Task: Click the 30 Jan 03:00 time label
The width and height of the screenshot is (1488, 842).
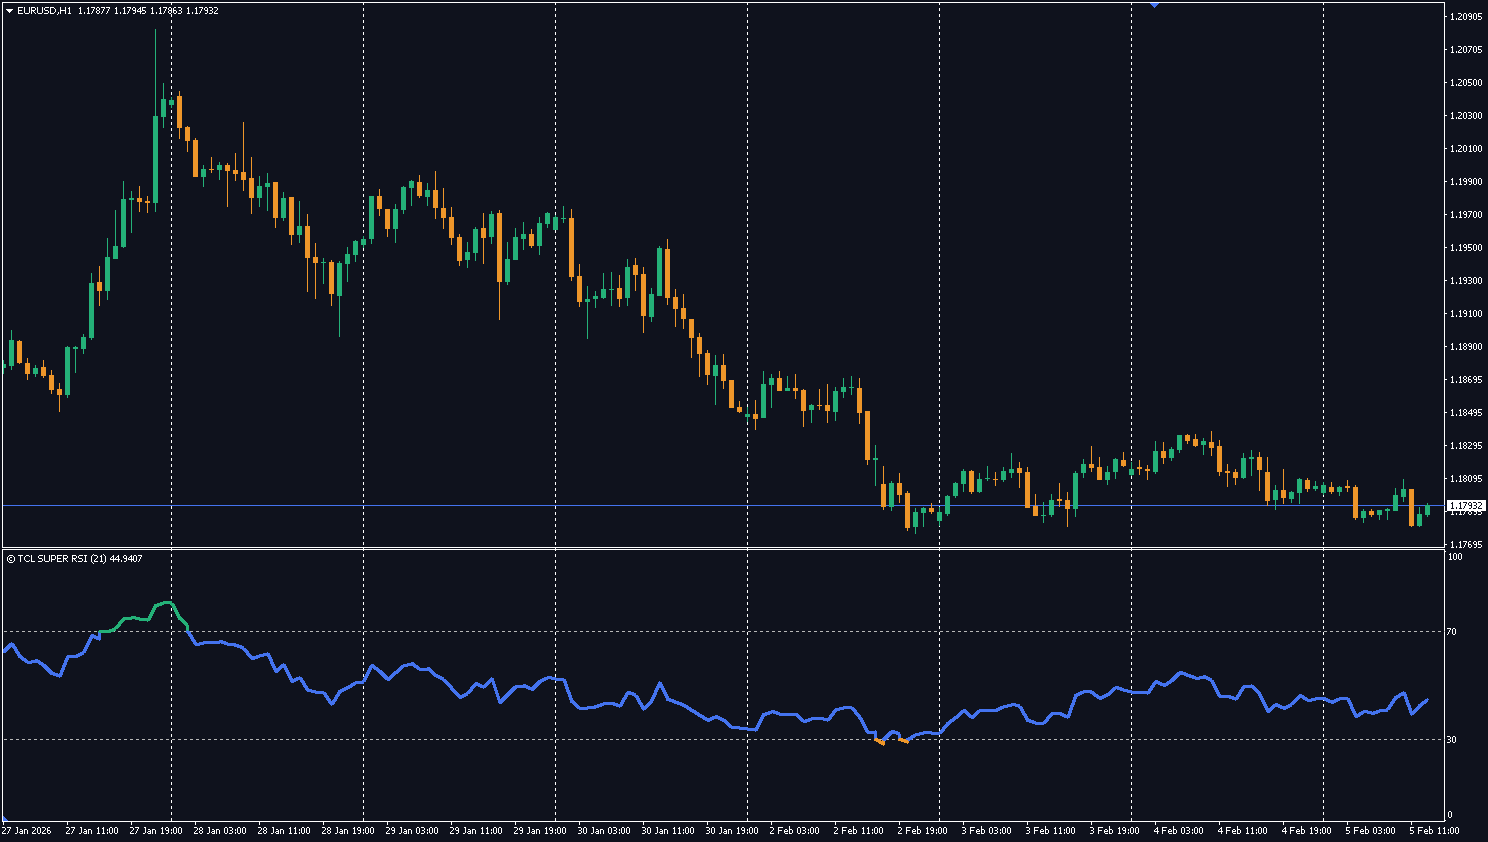Action: pyautogui.click(x=604, y=831)
